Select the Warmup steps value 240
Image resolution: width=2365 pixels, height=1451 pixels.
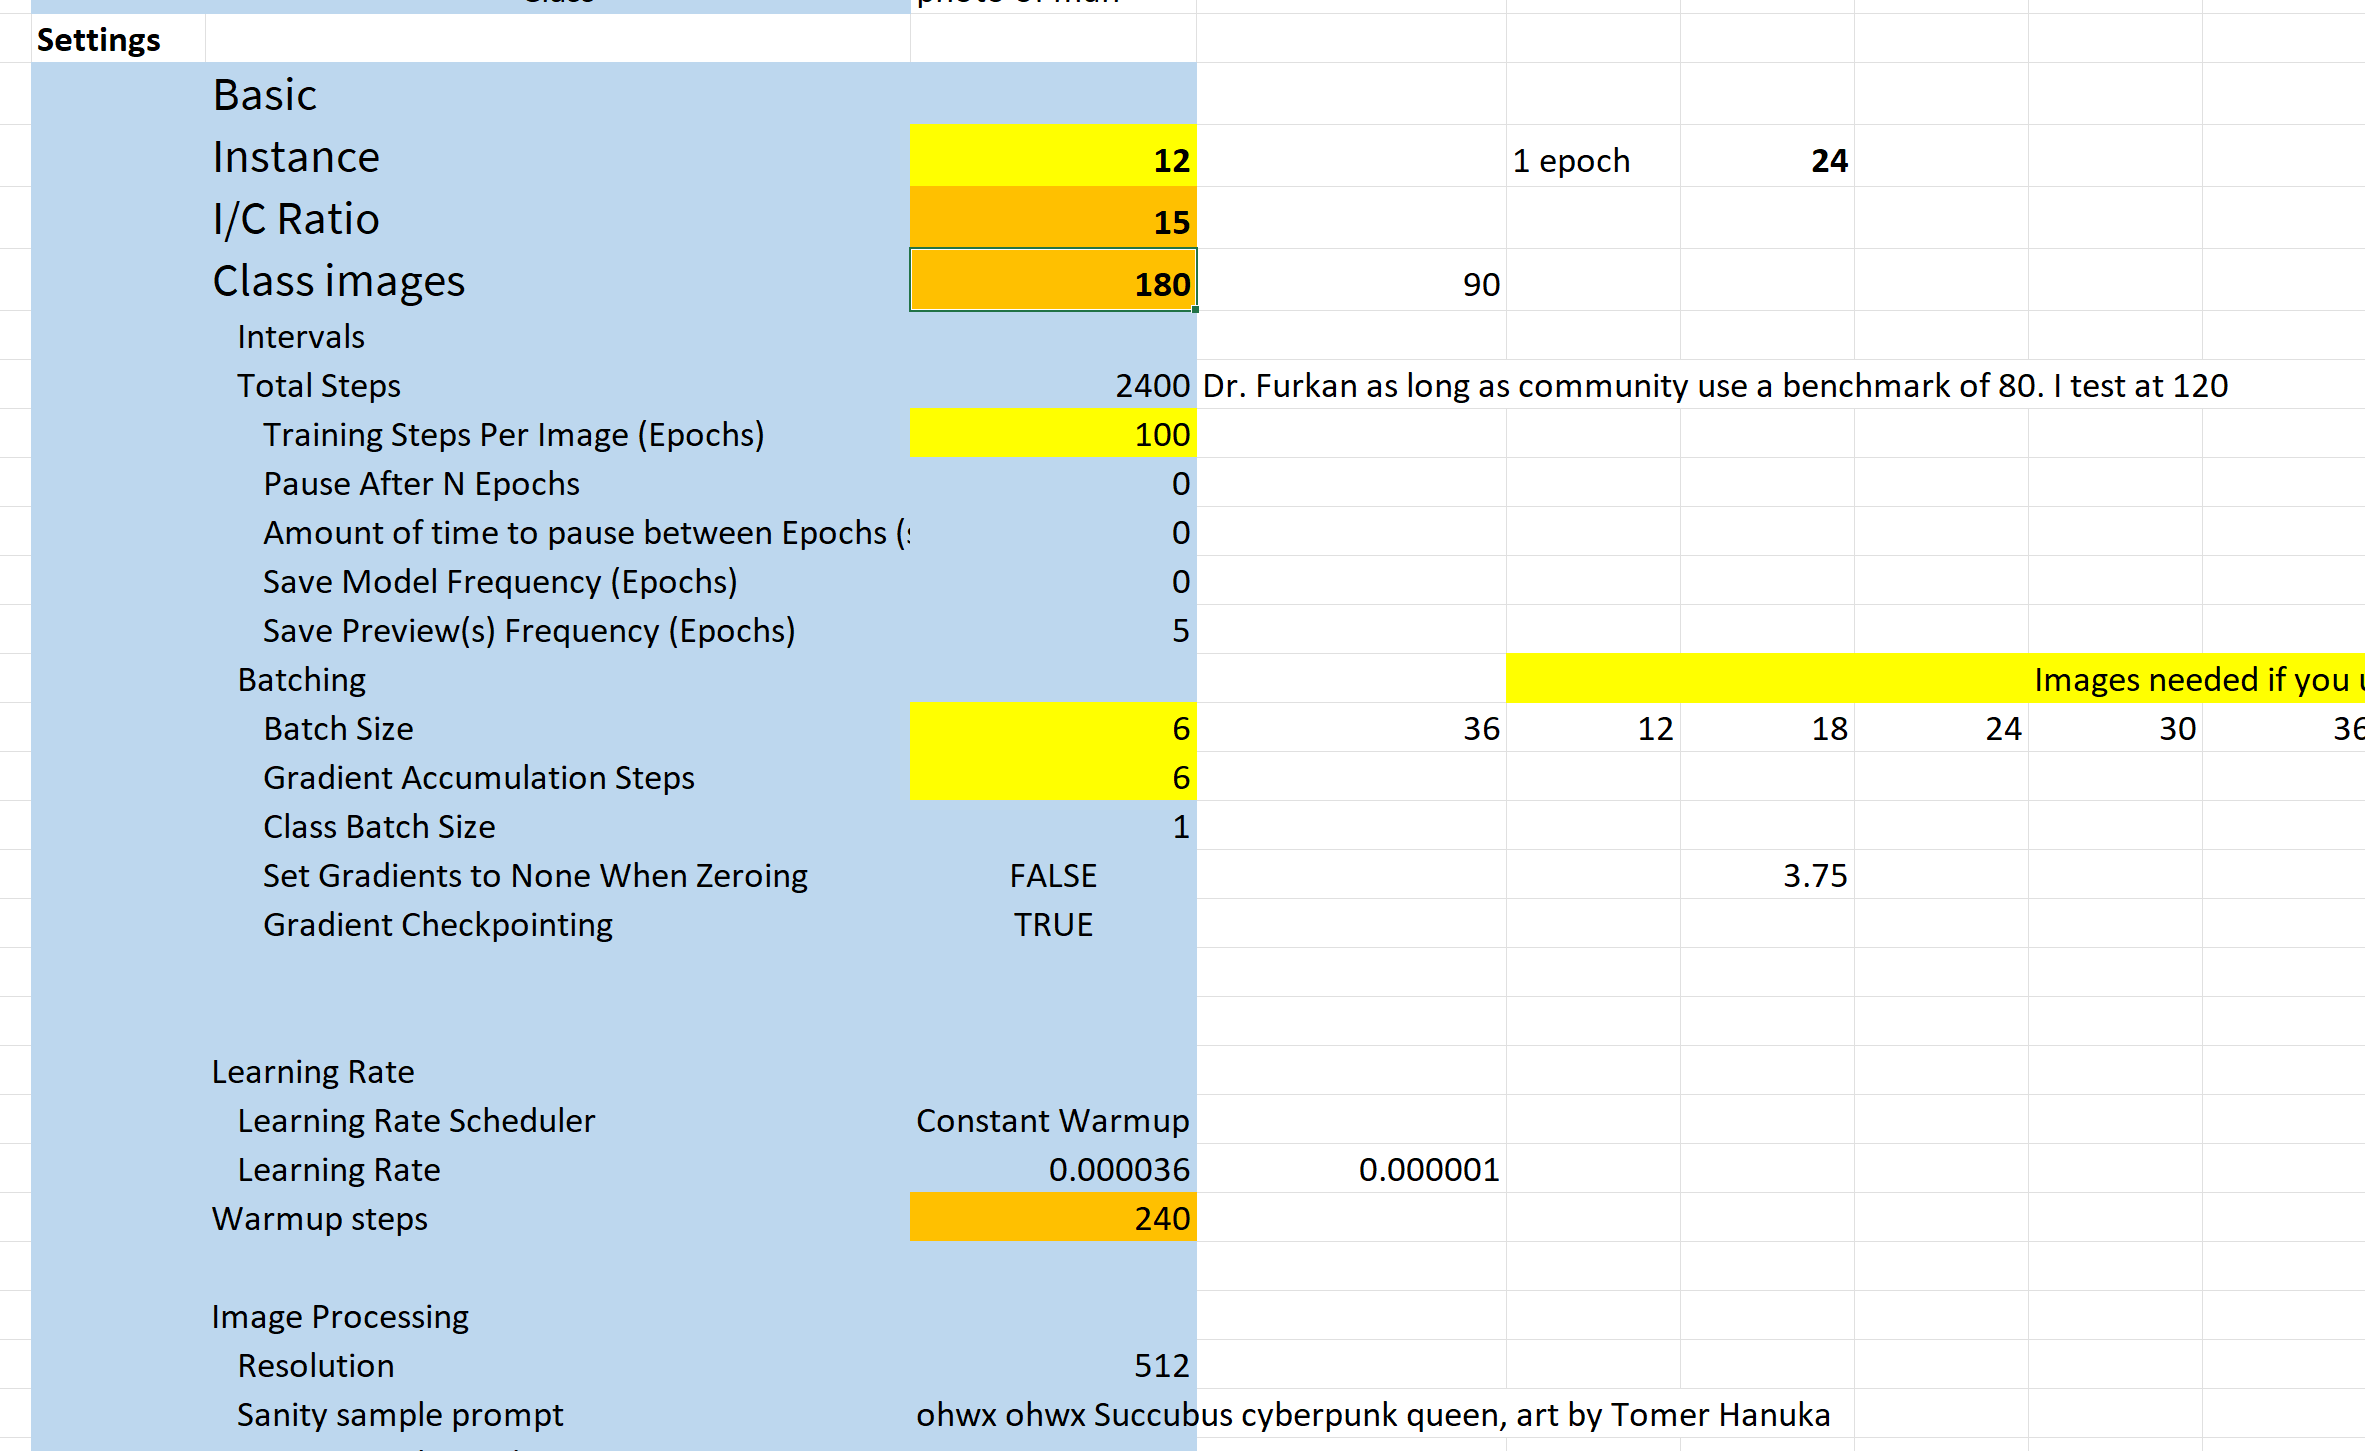(1052, 1218)
